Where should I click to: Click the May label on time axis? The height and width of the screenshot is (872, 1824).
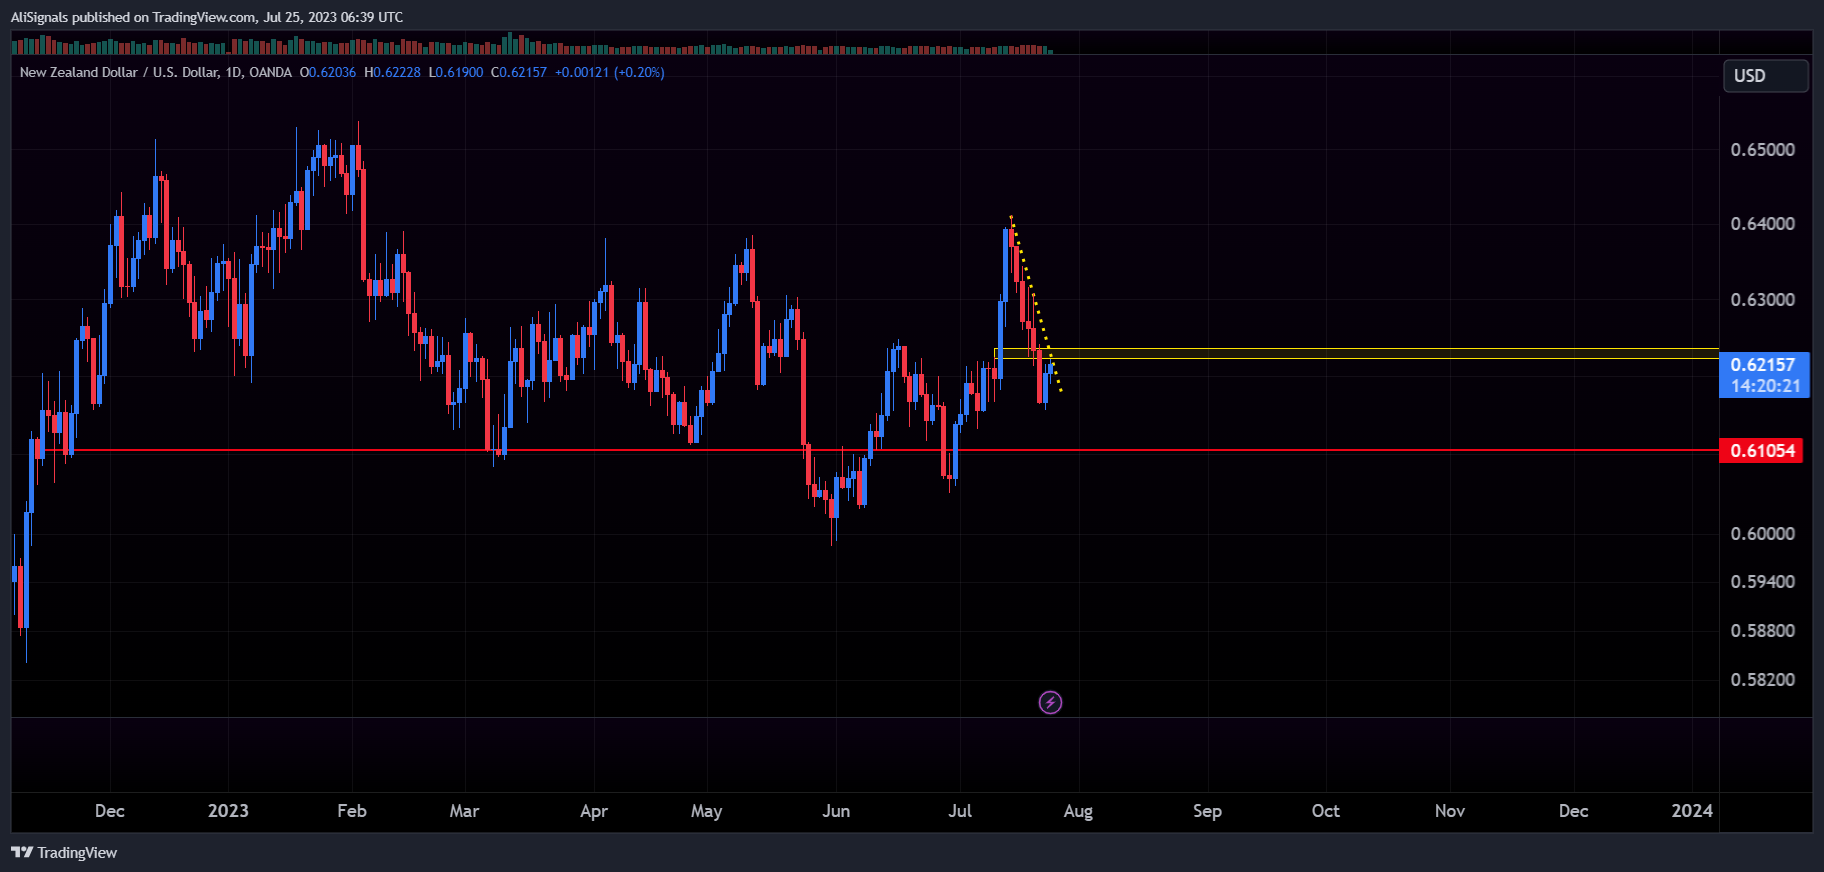(706, 811)
